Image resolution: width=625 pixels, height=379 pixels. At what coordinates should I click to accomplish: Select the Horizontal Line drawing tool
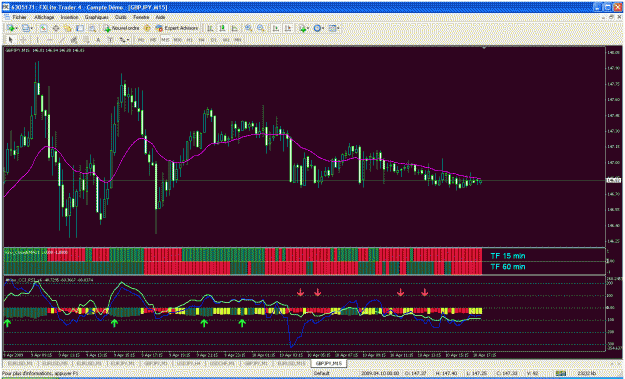[x=50, y=39]
